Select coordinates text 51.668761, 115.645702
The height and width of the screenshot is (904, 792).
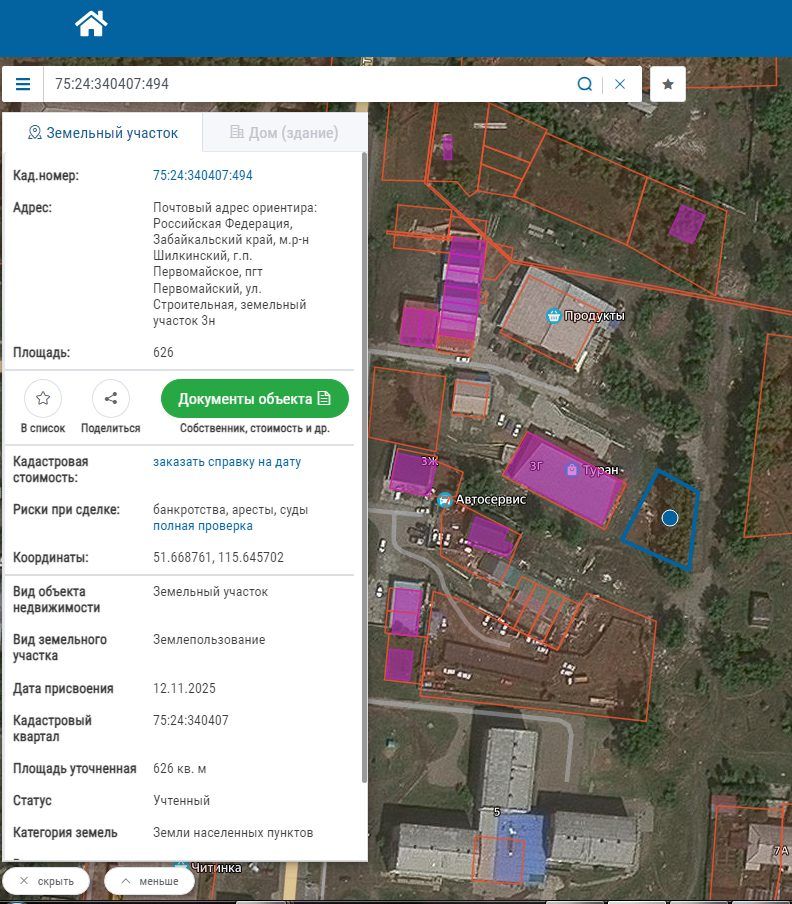[218, 558]
